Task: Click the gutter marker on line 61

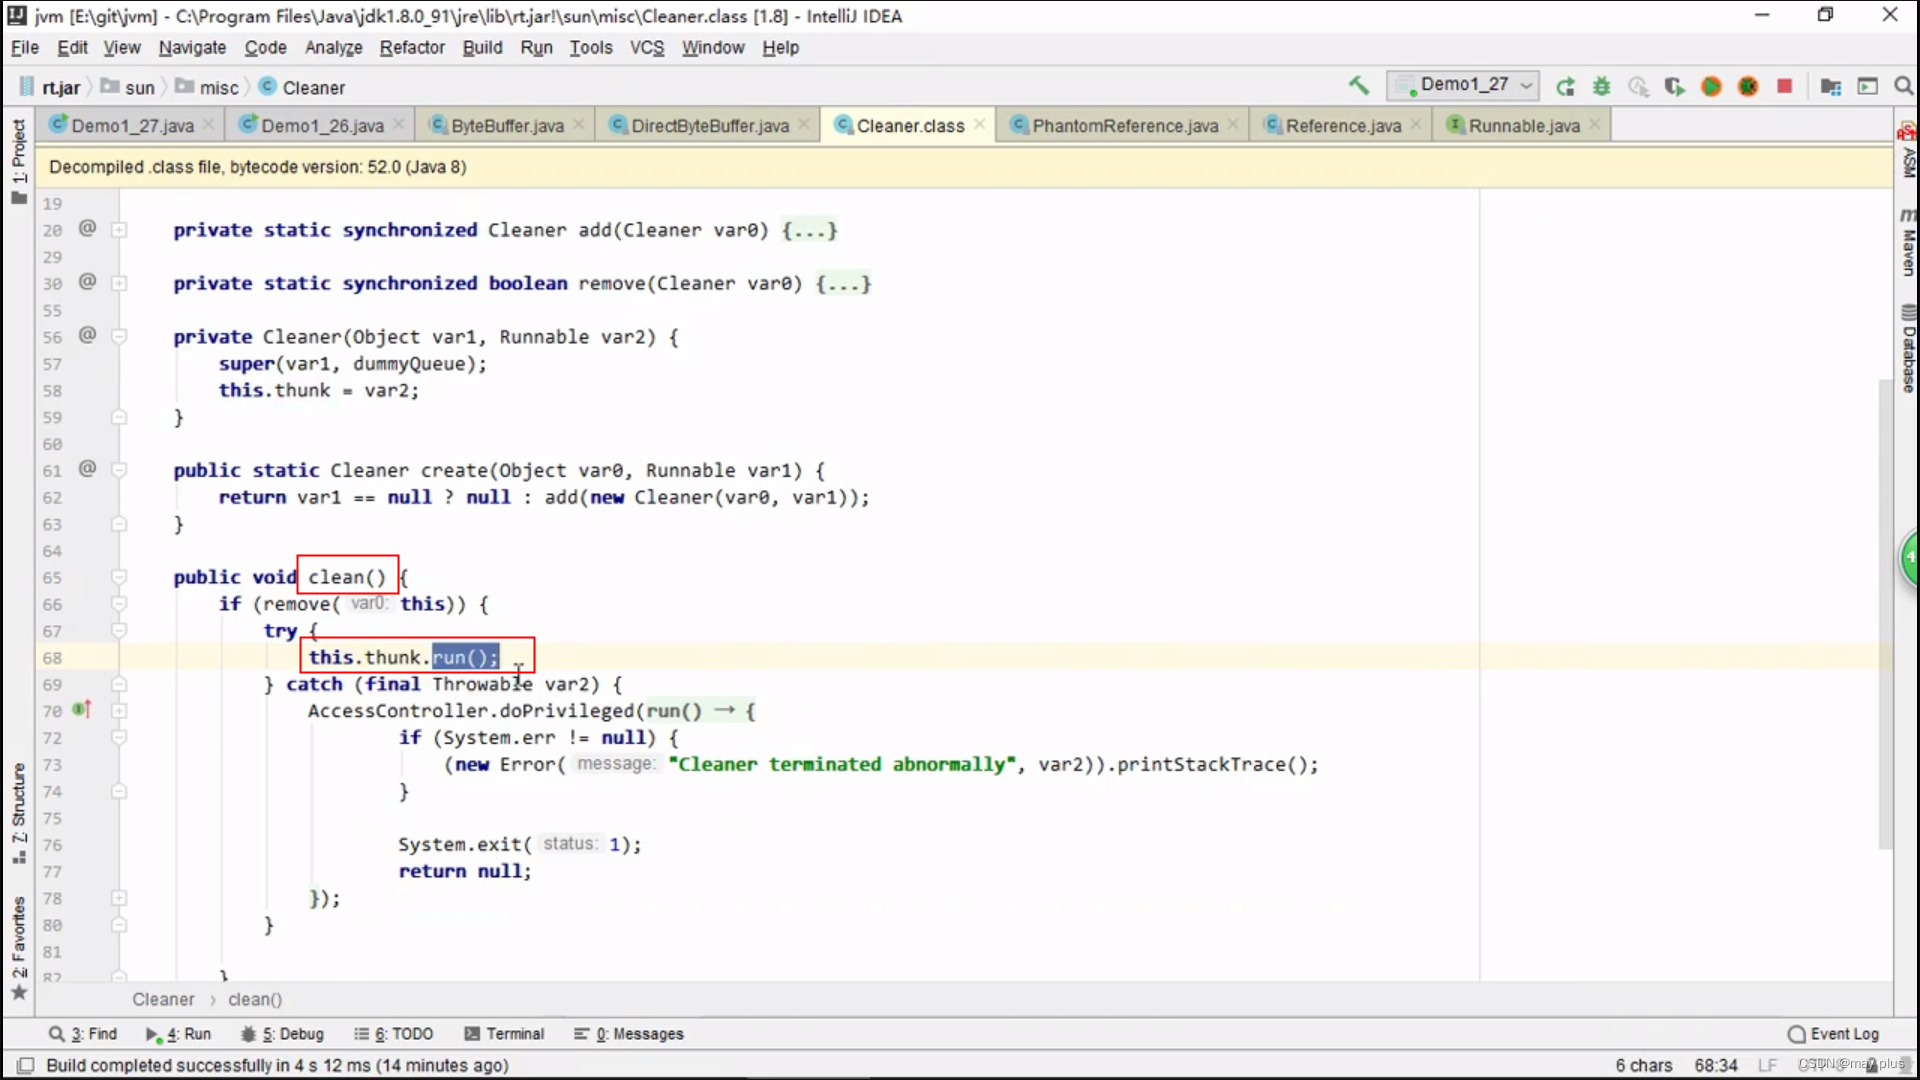Action: (x=87, y=468)
